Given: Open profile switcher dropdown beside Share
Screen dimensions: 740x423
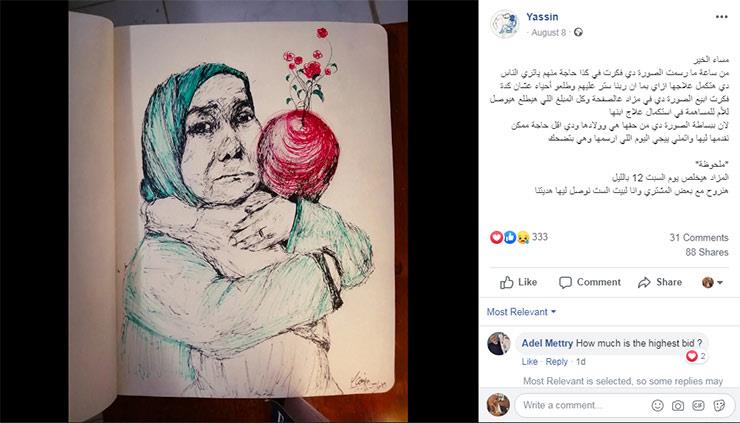Looking at the screenshot, I should point(712,282).
